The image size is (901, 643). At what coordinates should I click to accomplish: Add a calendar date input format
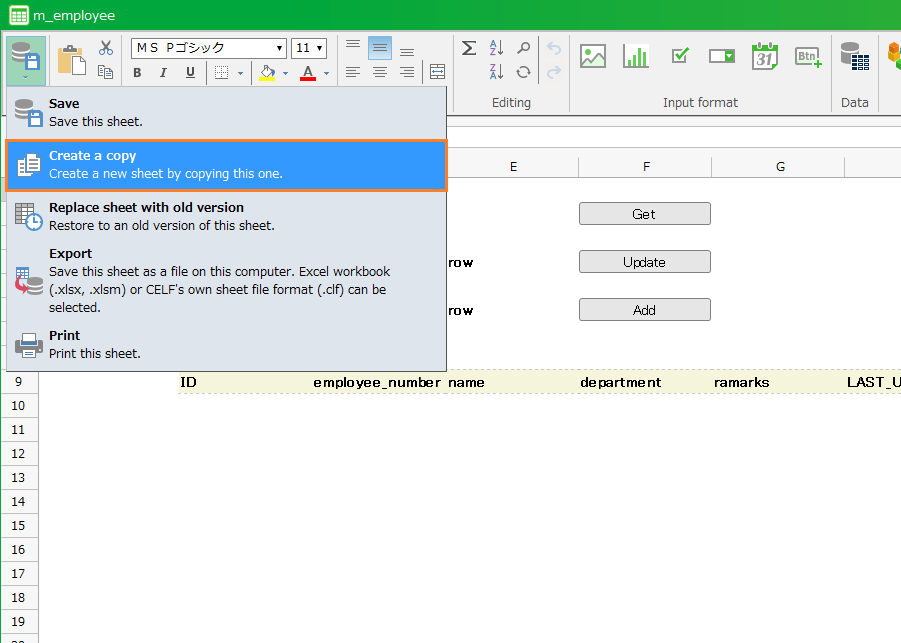pyautogui.click(x=765, y=57)
